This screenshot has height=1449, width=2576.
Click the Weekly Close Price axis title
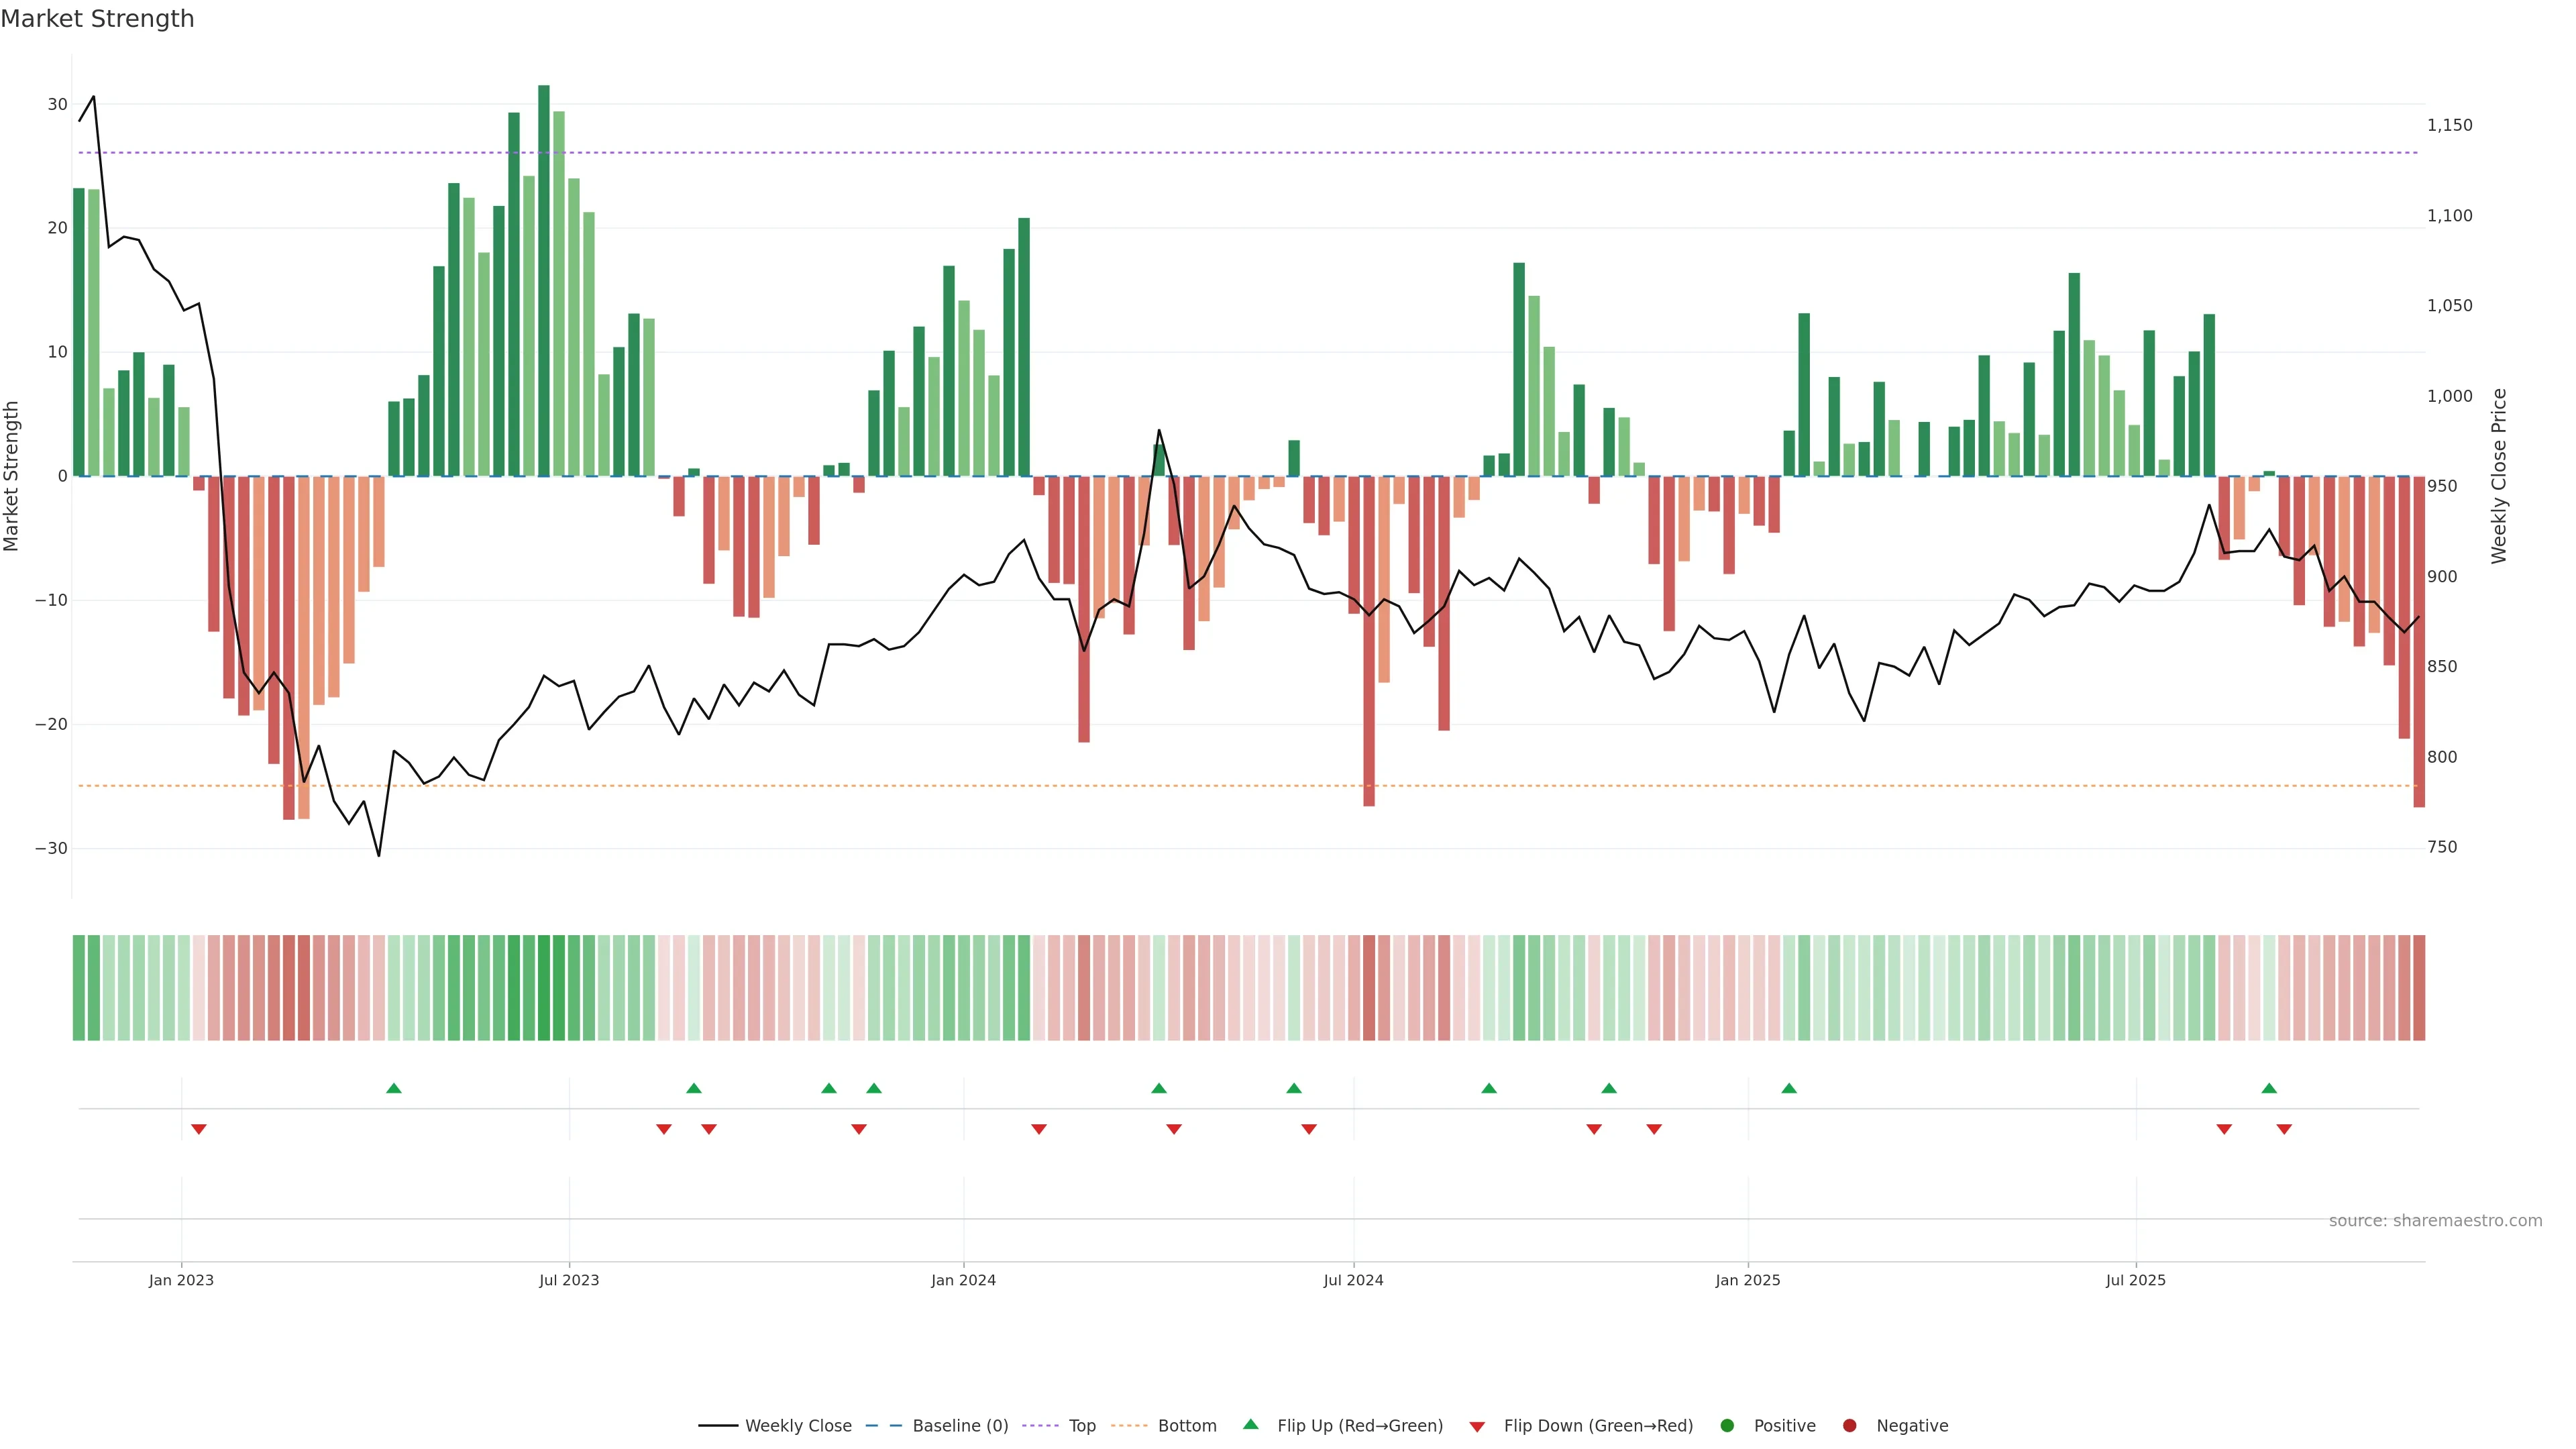pos(2499,476)
